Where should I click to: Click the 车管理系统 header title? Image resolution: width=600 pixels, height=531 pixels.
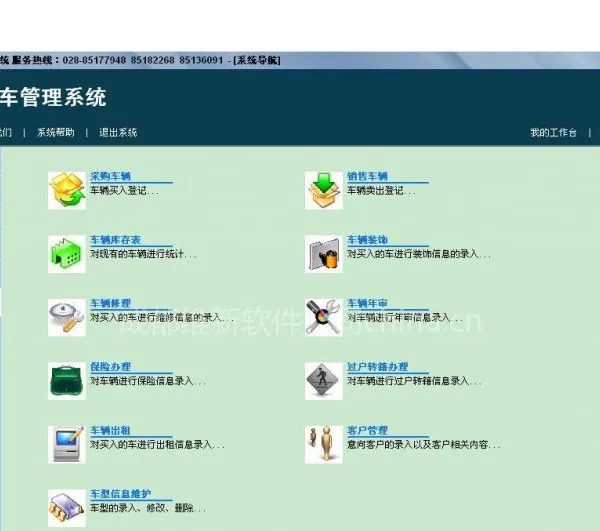click(x=53, y=97)
